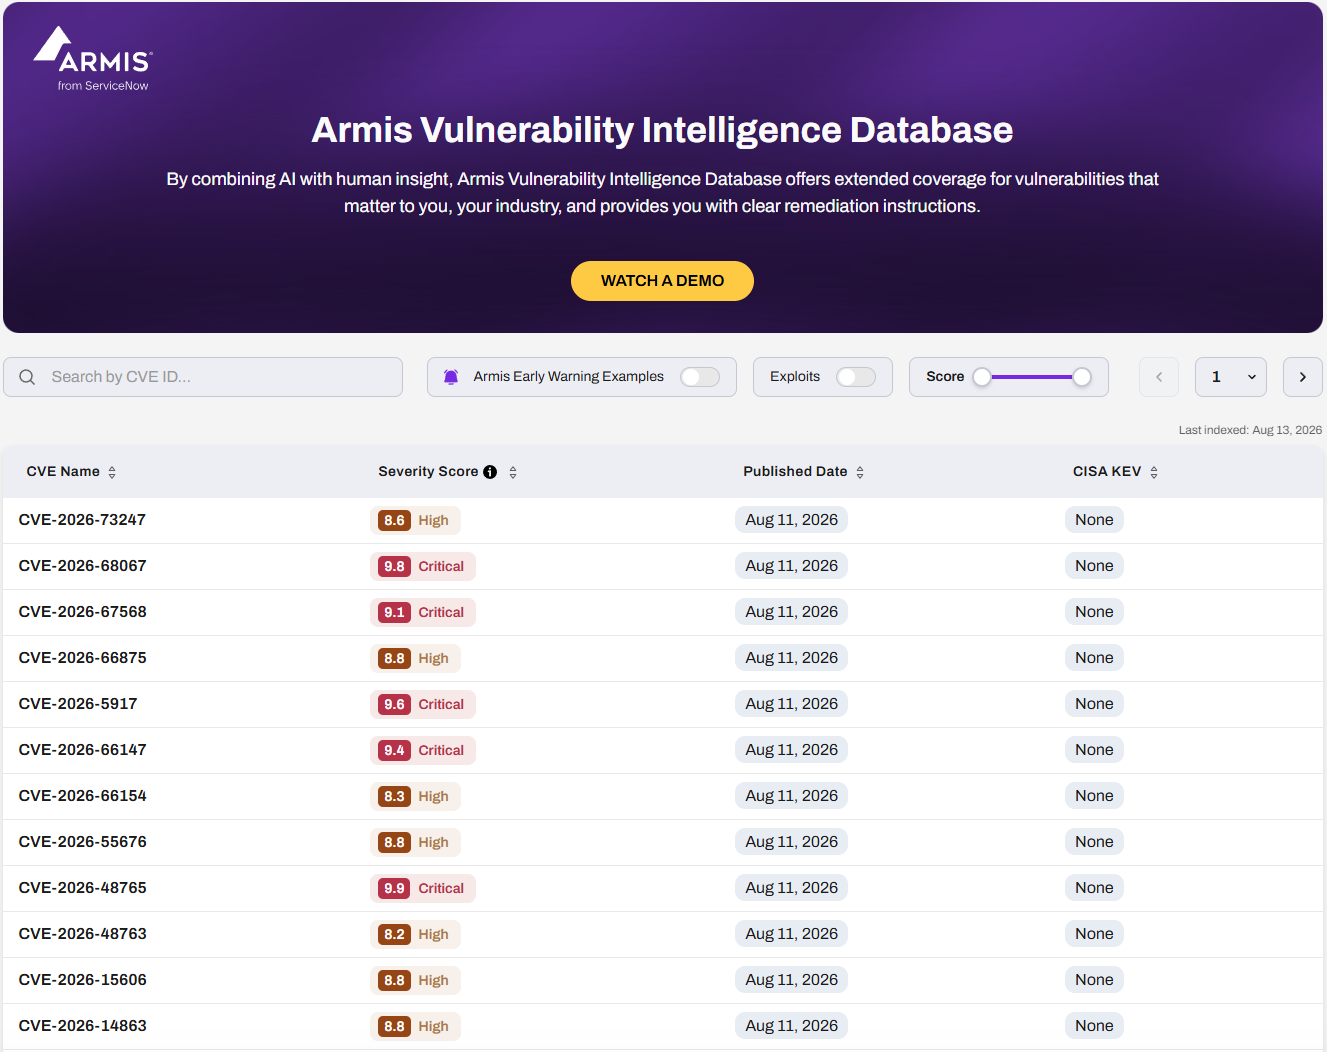Open CVE-2026-5917 entry
Image resolution: width=1327 pixels, height=1052 pixels.
[78, 704]
